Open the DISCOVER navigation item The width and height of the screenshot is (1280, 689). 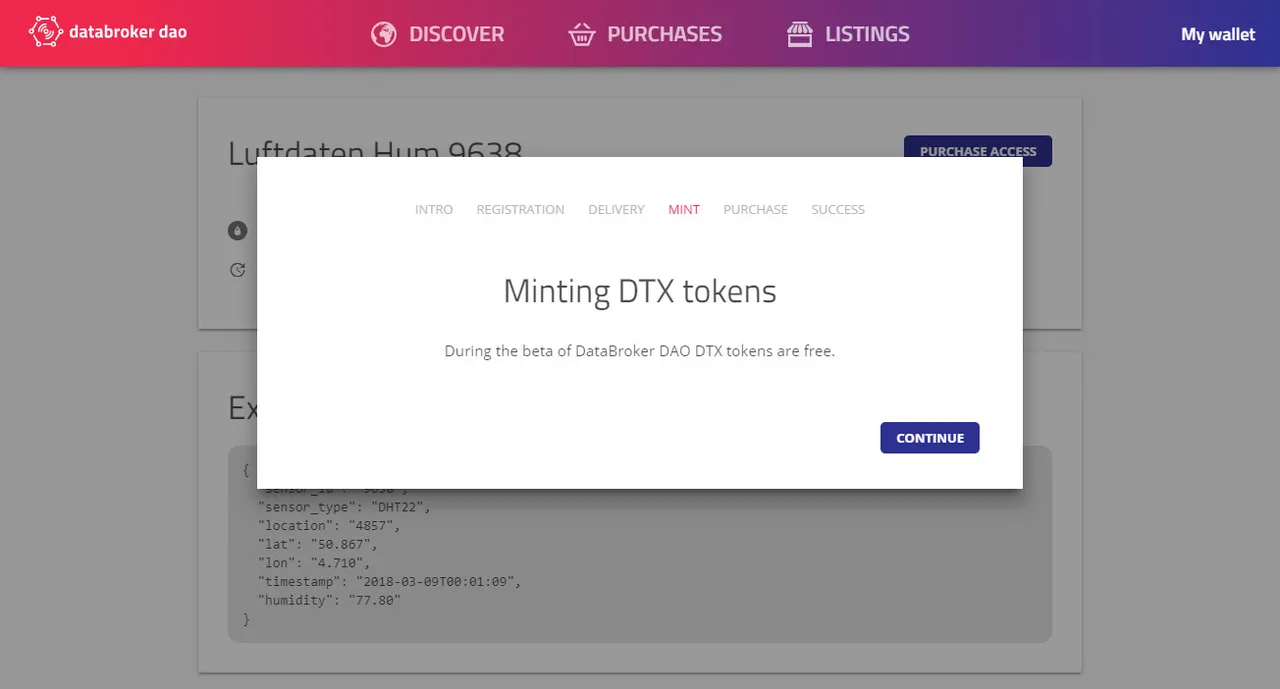437,34
